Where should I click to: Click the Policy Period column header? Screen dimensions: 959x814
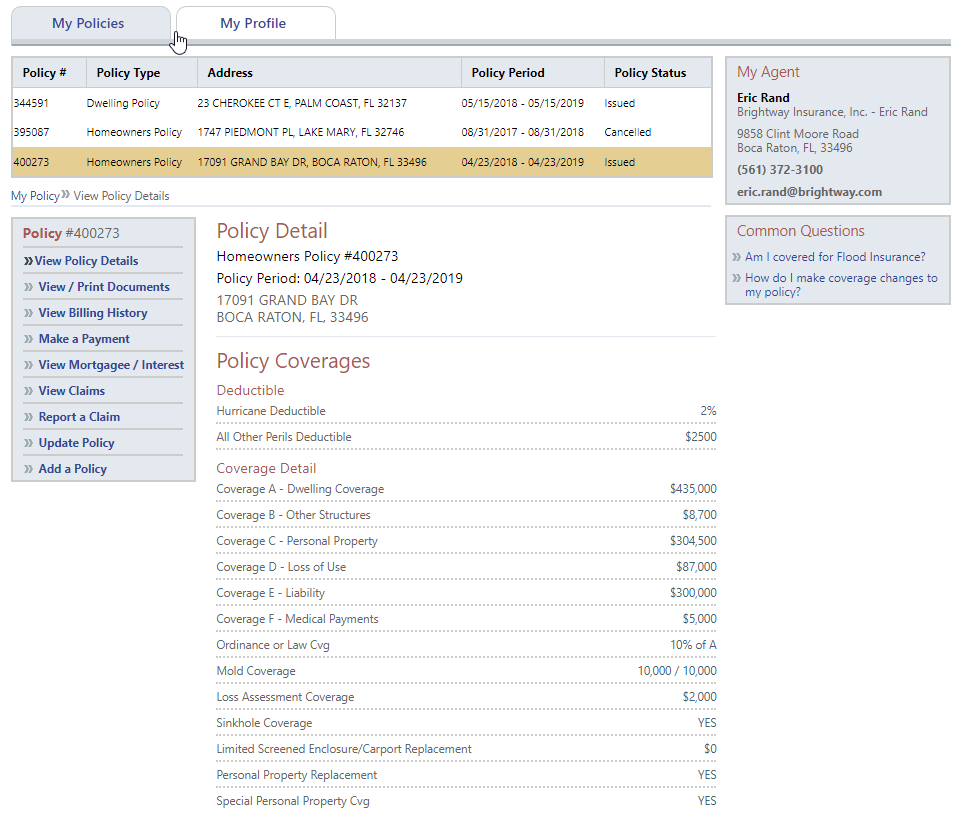click(508, 73)
